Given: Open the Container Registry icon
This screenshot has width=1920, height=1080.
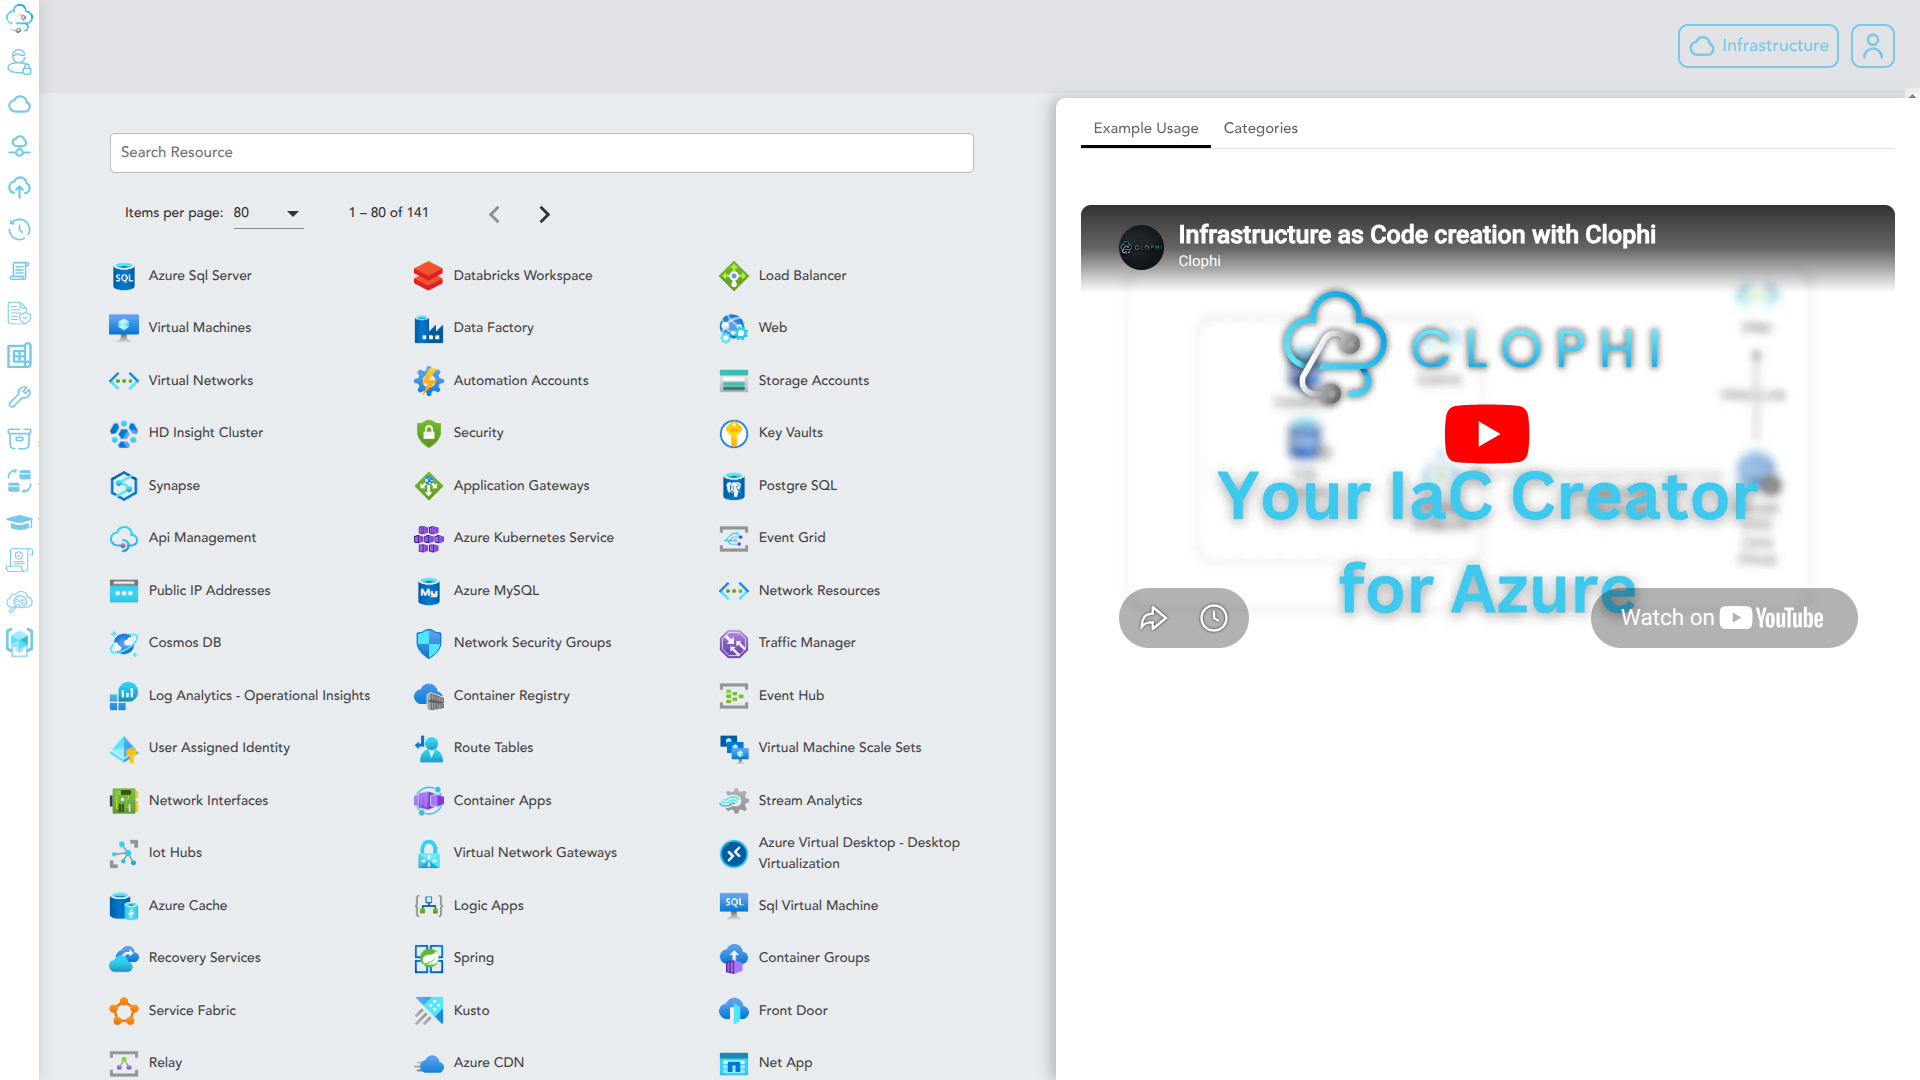Looking at the screenshot, I should point(428,696).
